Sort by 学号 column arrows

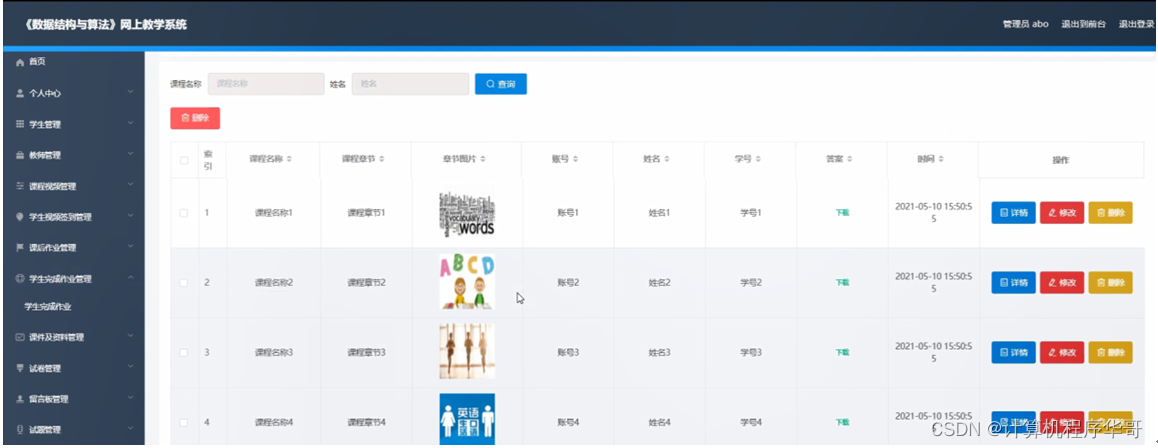click(x=758, y=159)
